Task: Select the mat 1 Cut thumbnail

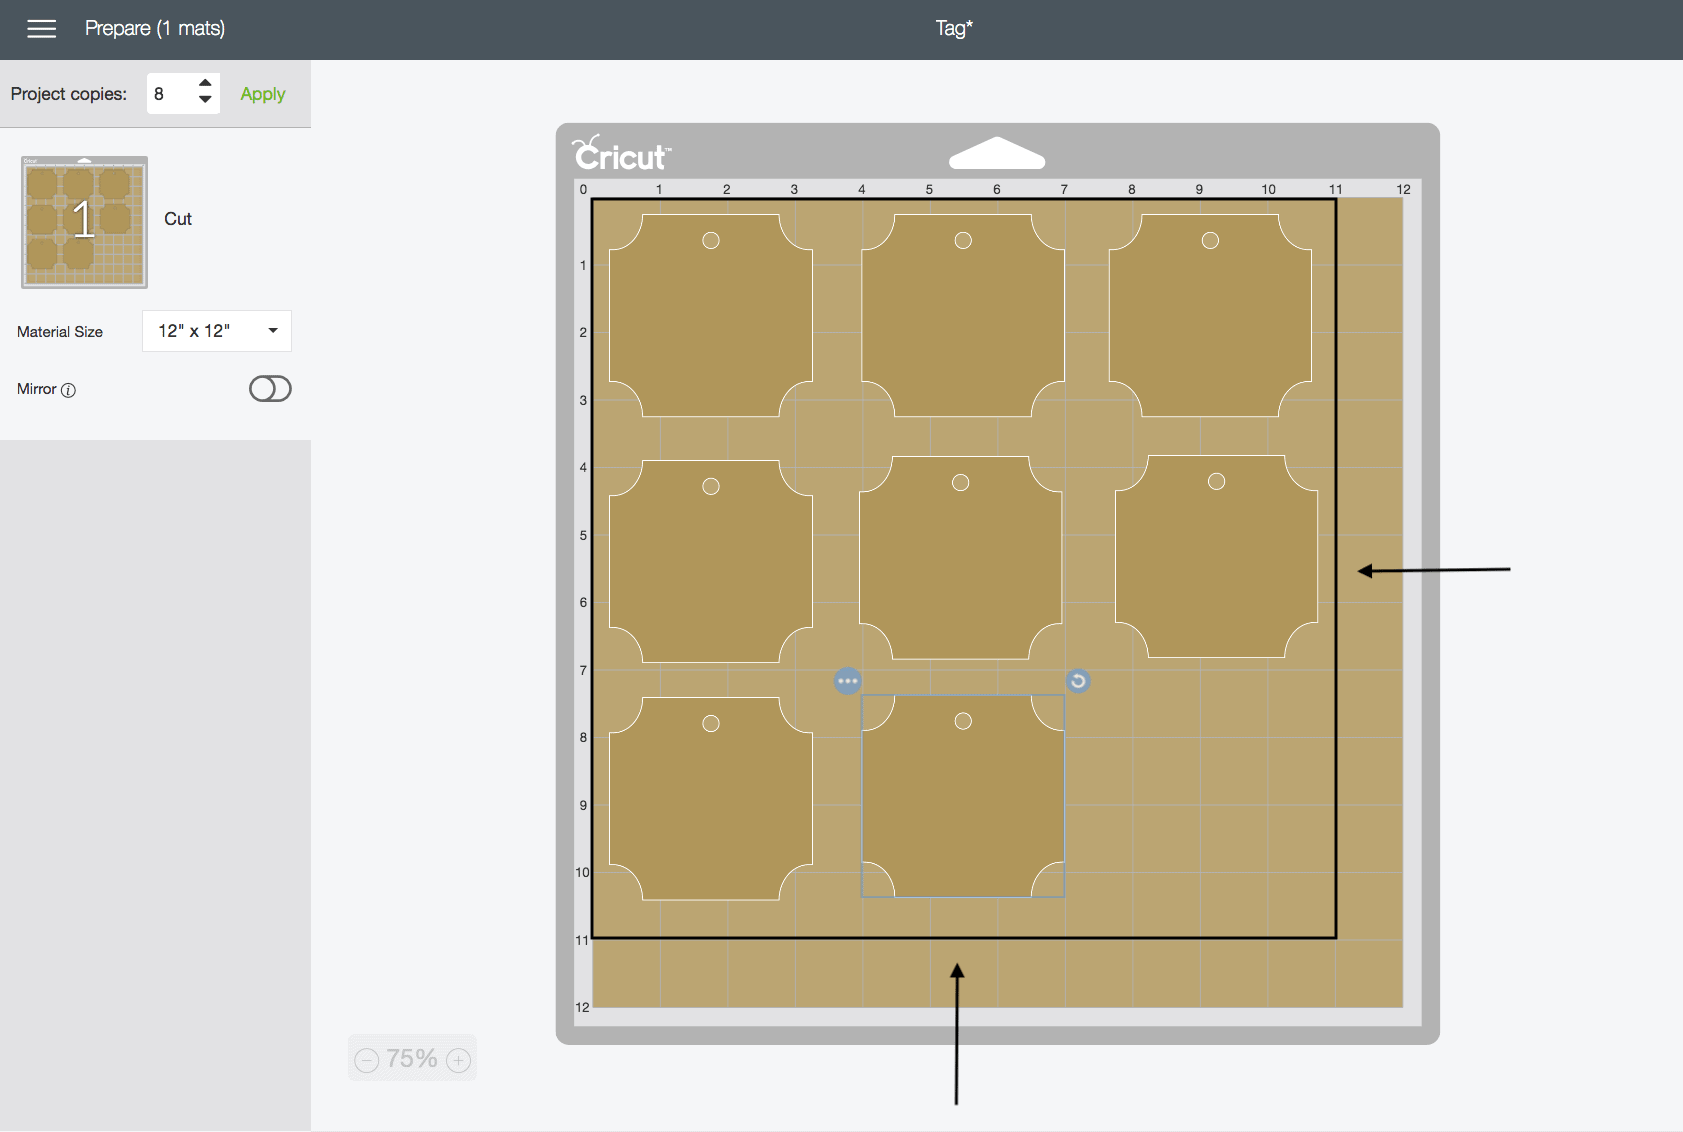Action: [85, 222]
